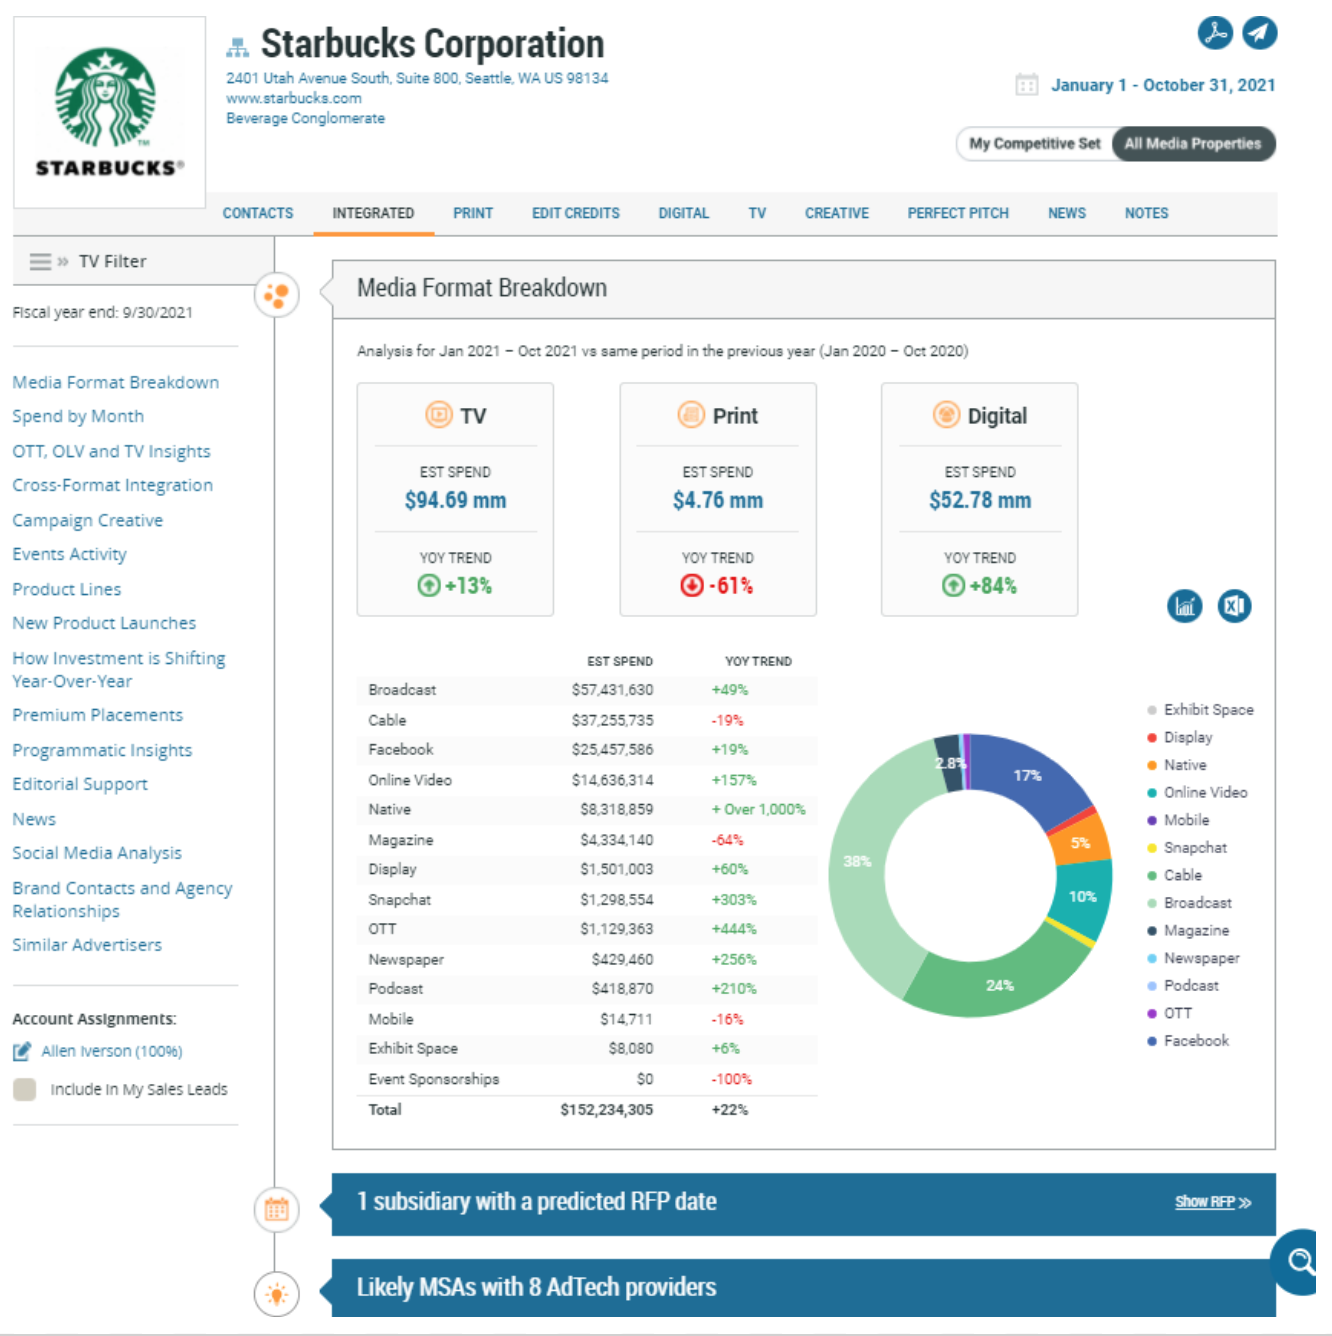The image size is (1332, 1336).
Task: Click Native trend + Over 1,000%
Action: click(758, 809)
